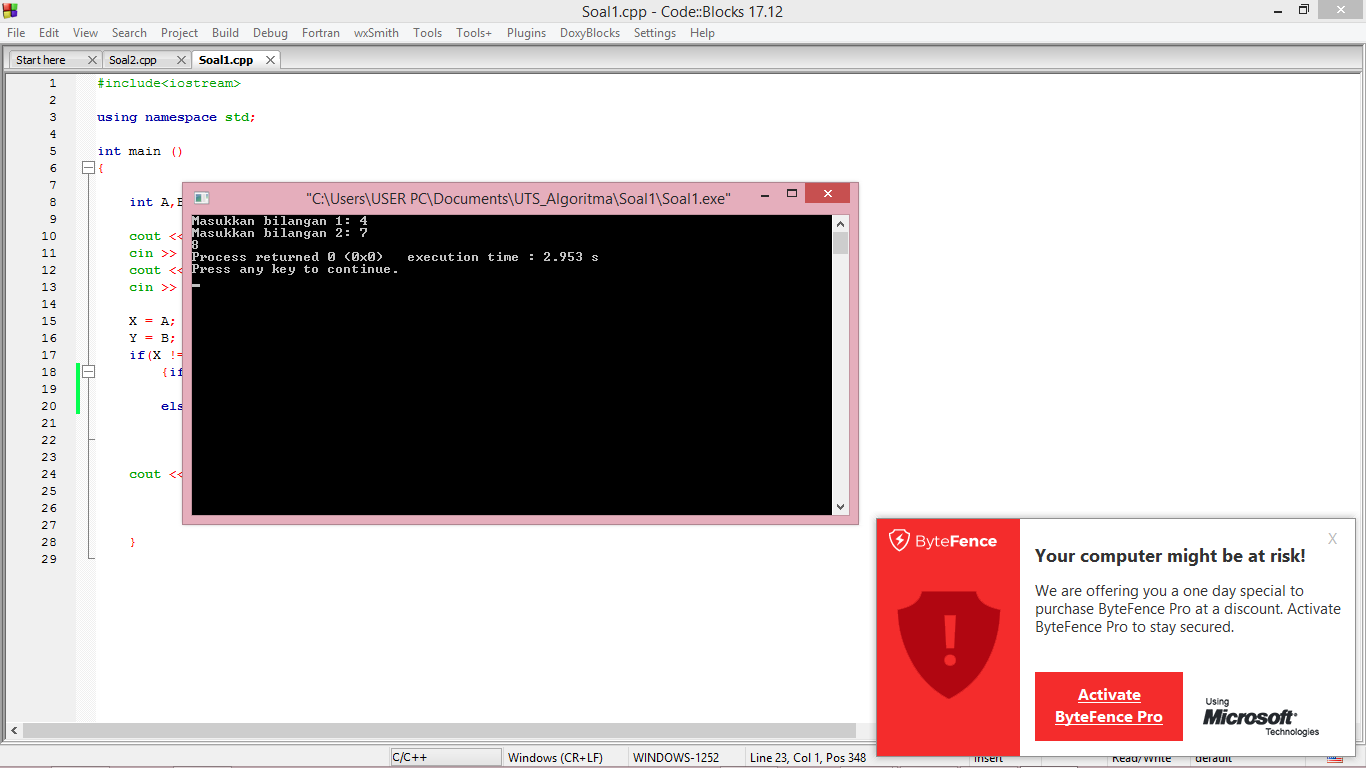Viewport: 1366px width, 768px height.
Task: Collapse the fold marker on line 18
Action: pyautogui.click(x=88, y=372)
